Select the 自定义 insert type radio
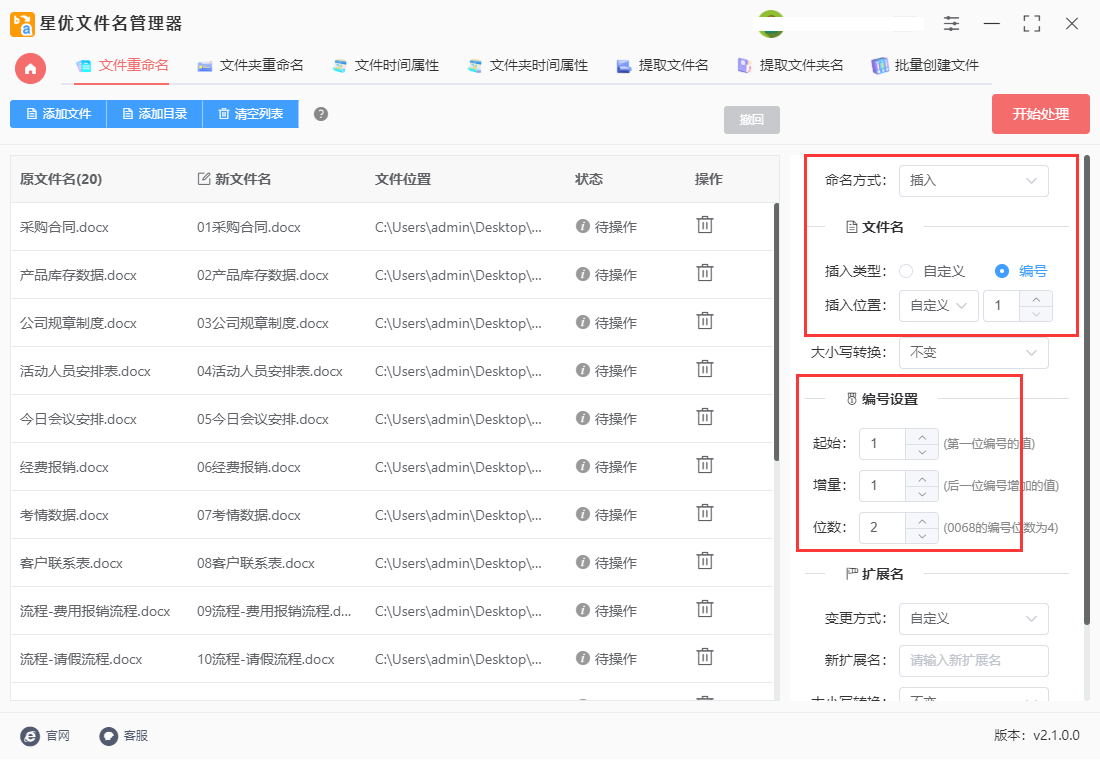1100x760 pixels. click(x=906, y=271)
